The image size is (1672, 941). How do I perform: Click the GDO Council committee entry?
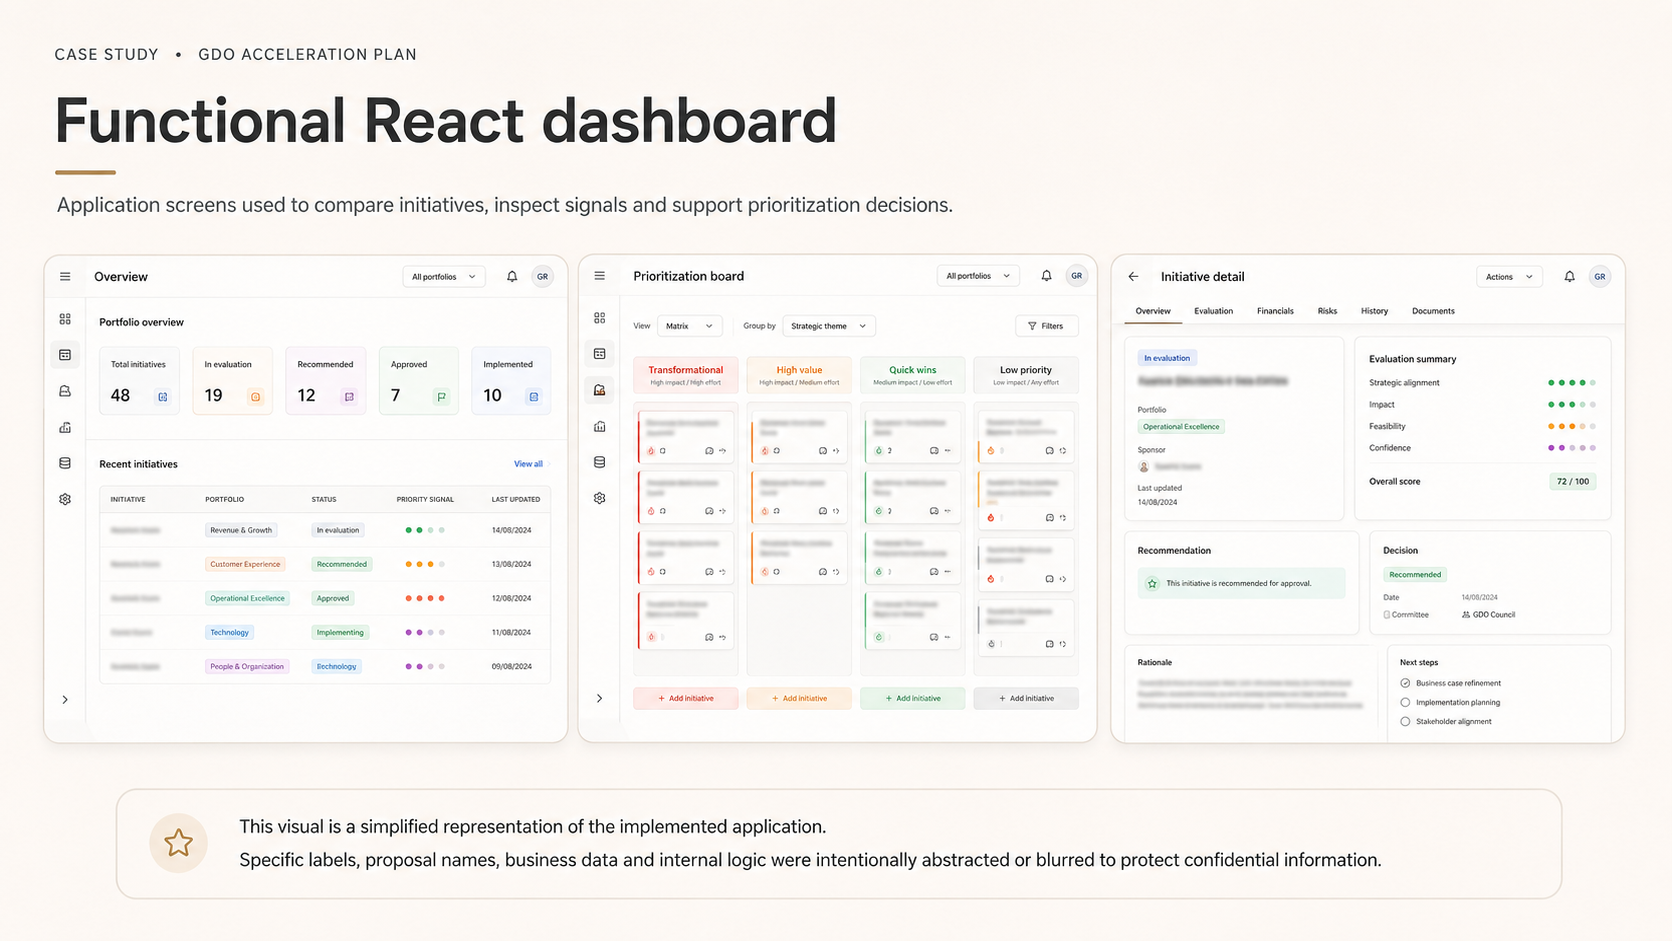point(1489,615)
